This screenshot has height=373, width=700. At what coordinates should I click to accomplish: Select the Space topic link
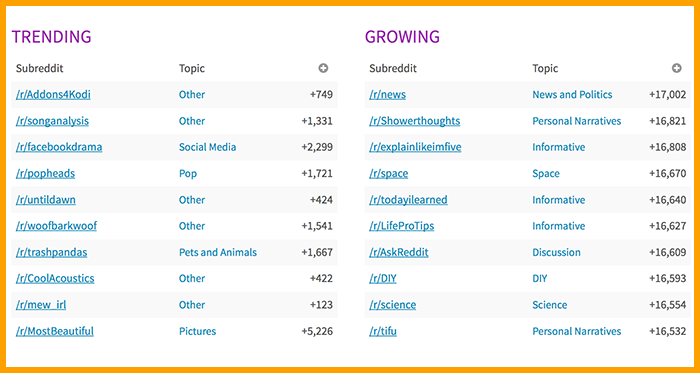point(544,174)
